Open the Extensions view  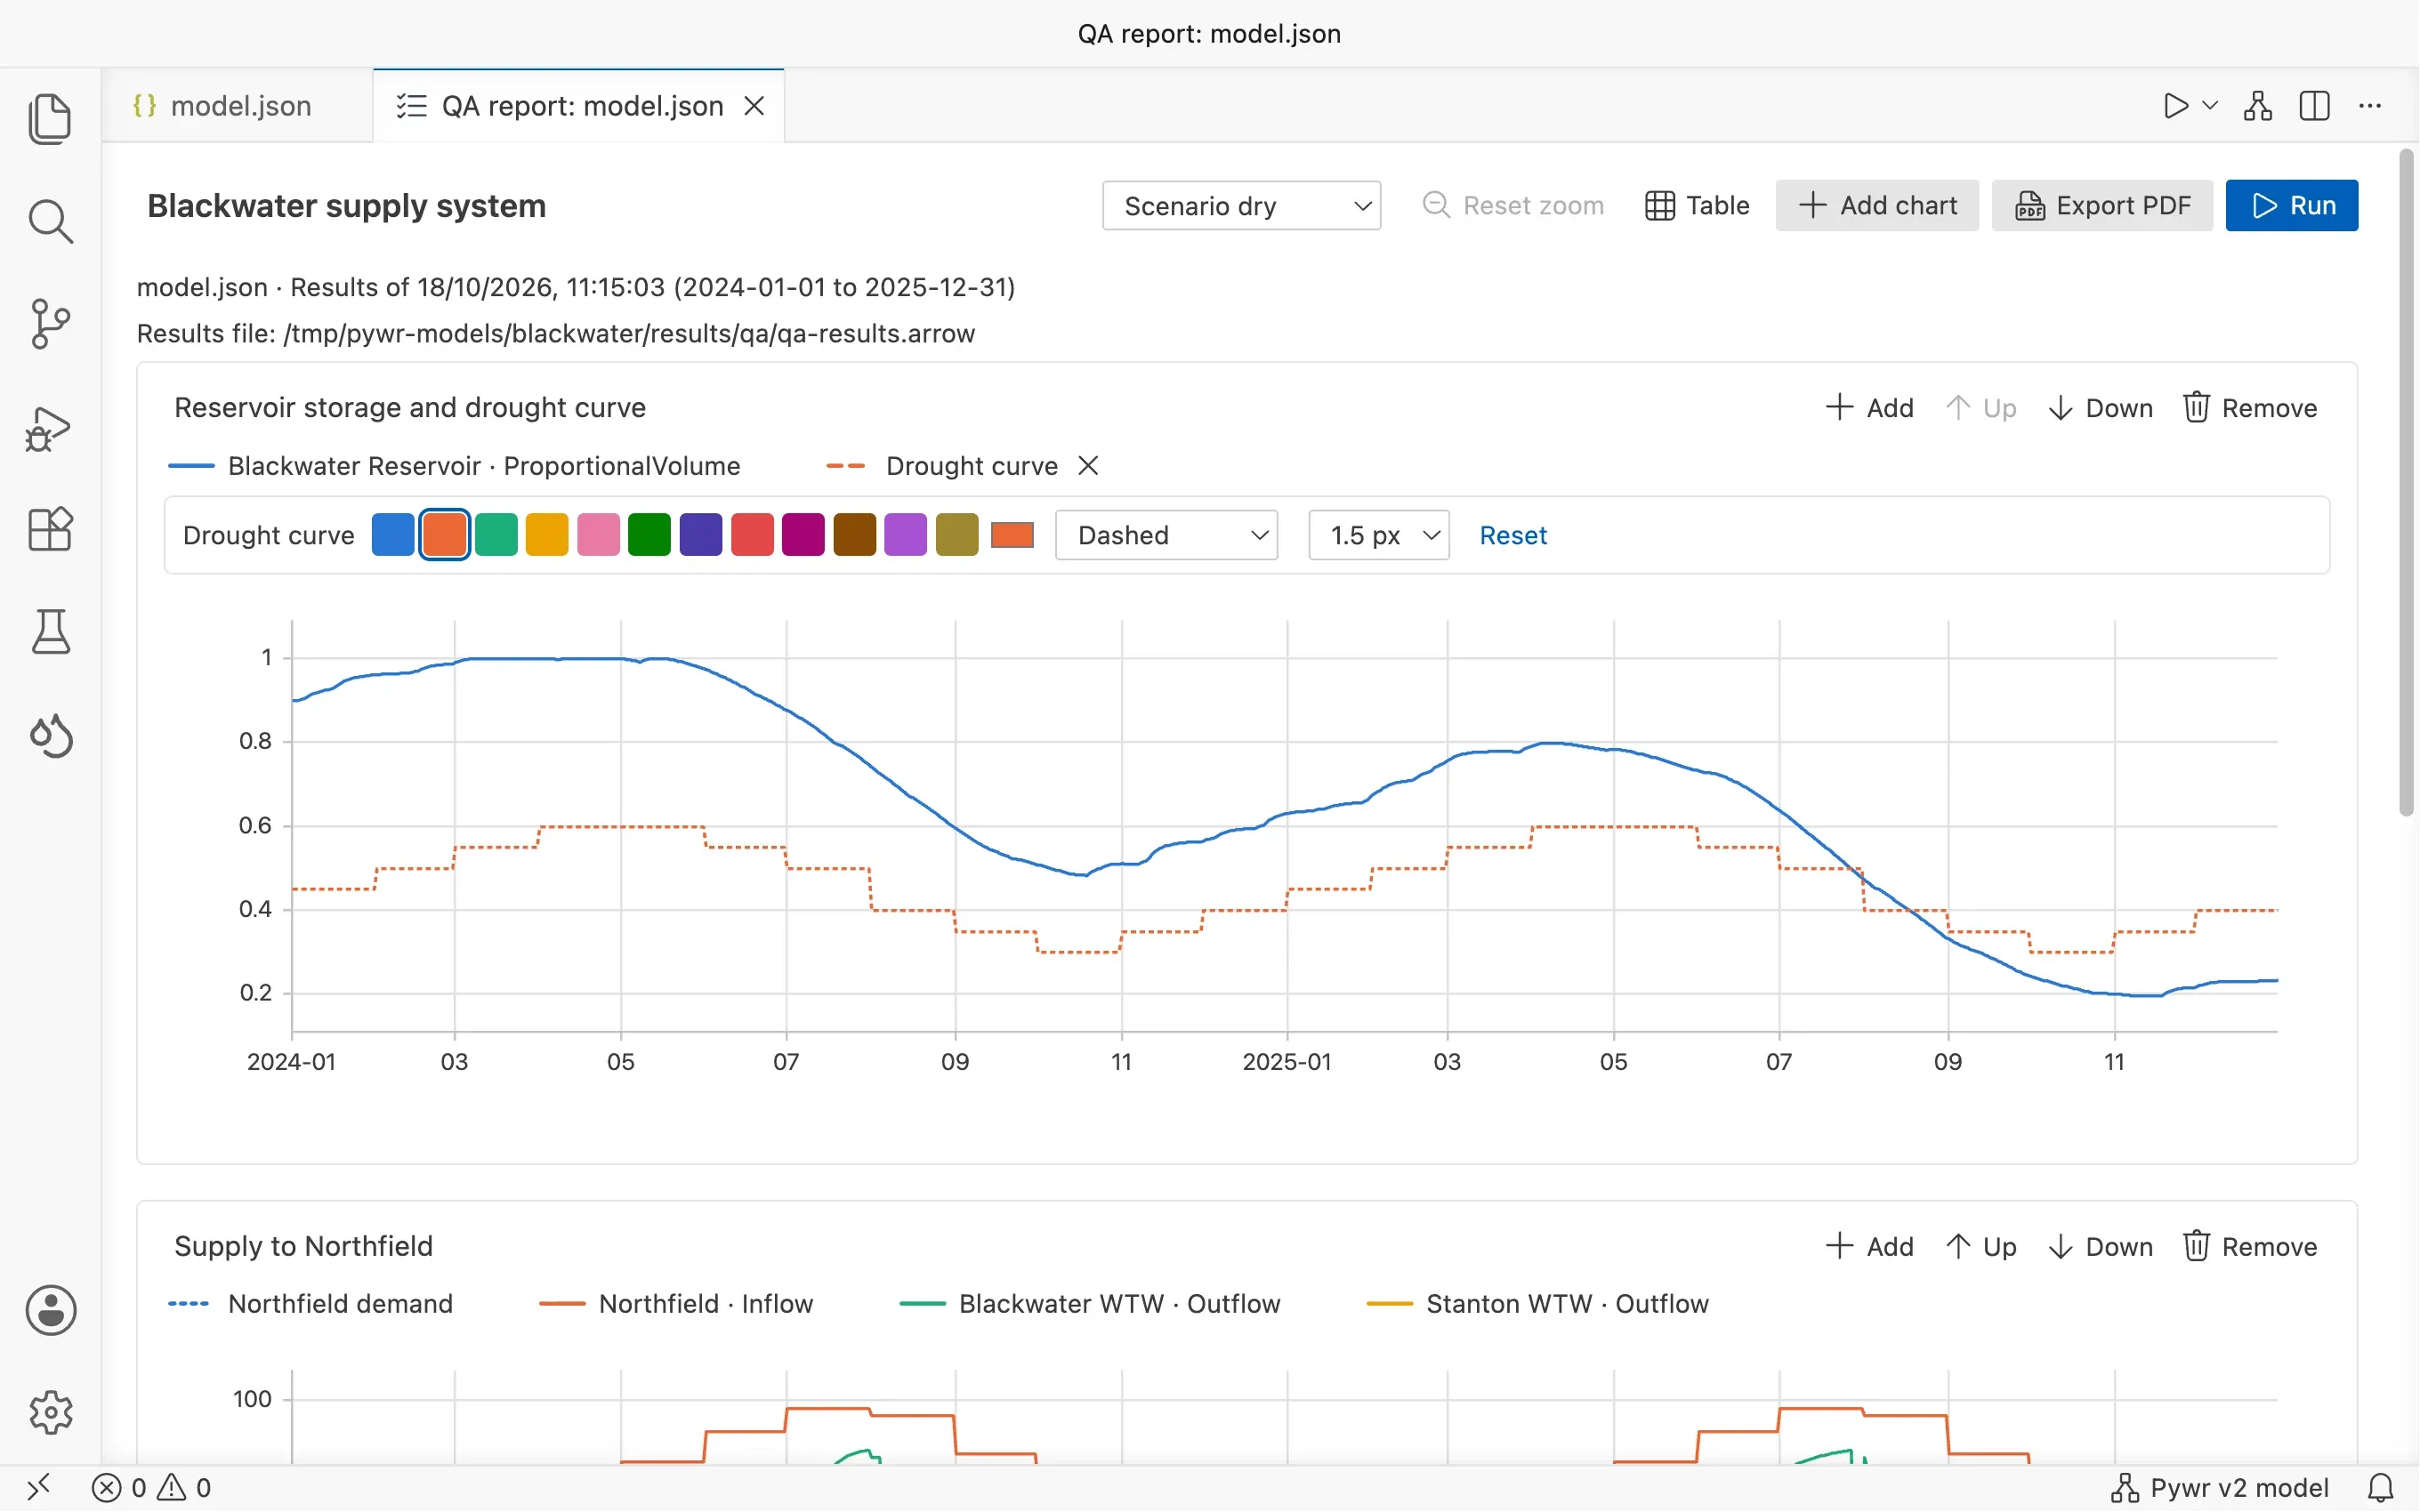50,529
